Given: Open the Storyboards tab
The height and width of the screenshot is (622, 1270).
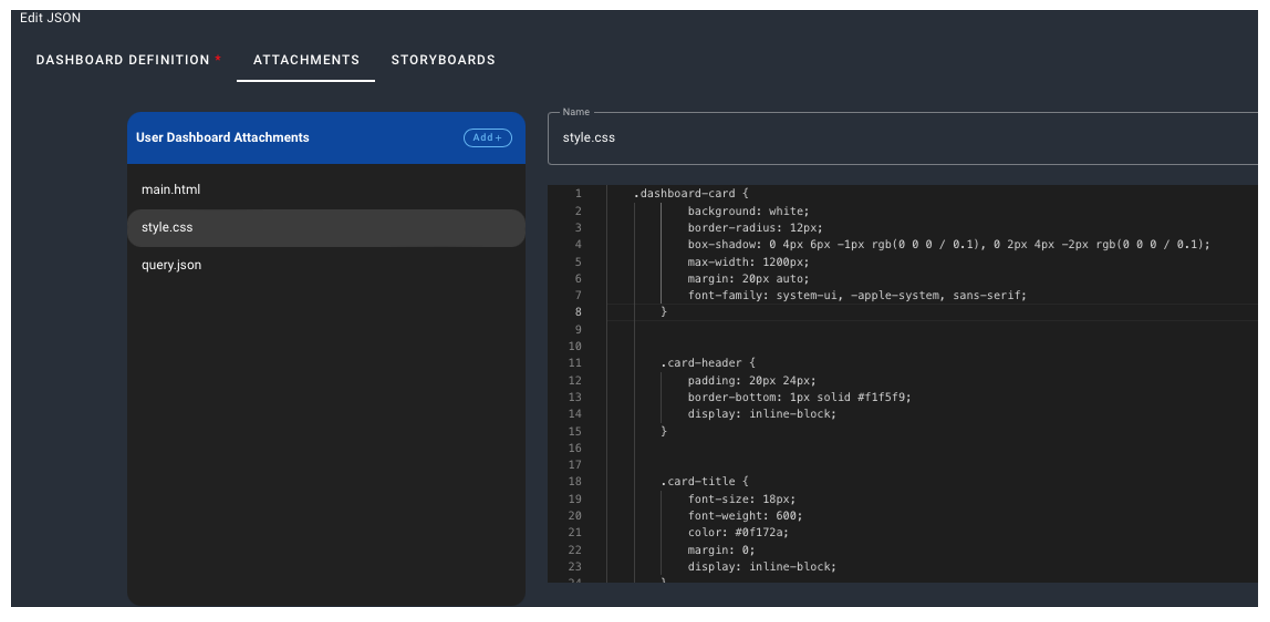Looking at the screenshot, I should (443, 60).
